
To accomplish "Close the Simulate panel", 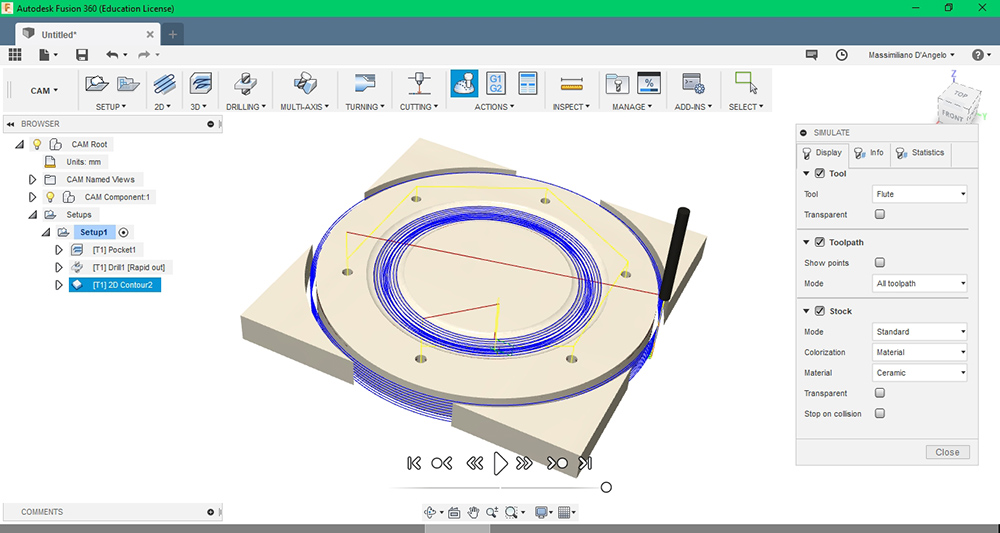I will [x=948, y=452].
